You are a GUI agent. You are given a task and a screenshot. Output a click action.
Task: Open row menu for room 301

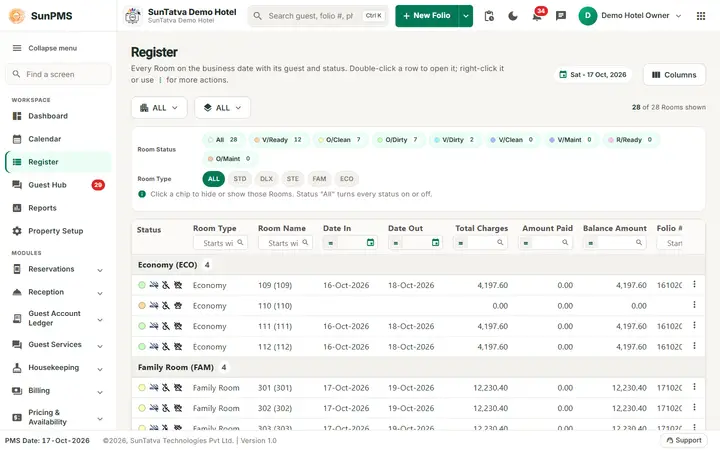[x=694, y=387]
